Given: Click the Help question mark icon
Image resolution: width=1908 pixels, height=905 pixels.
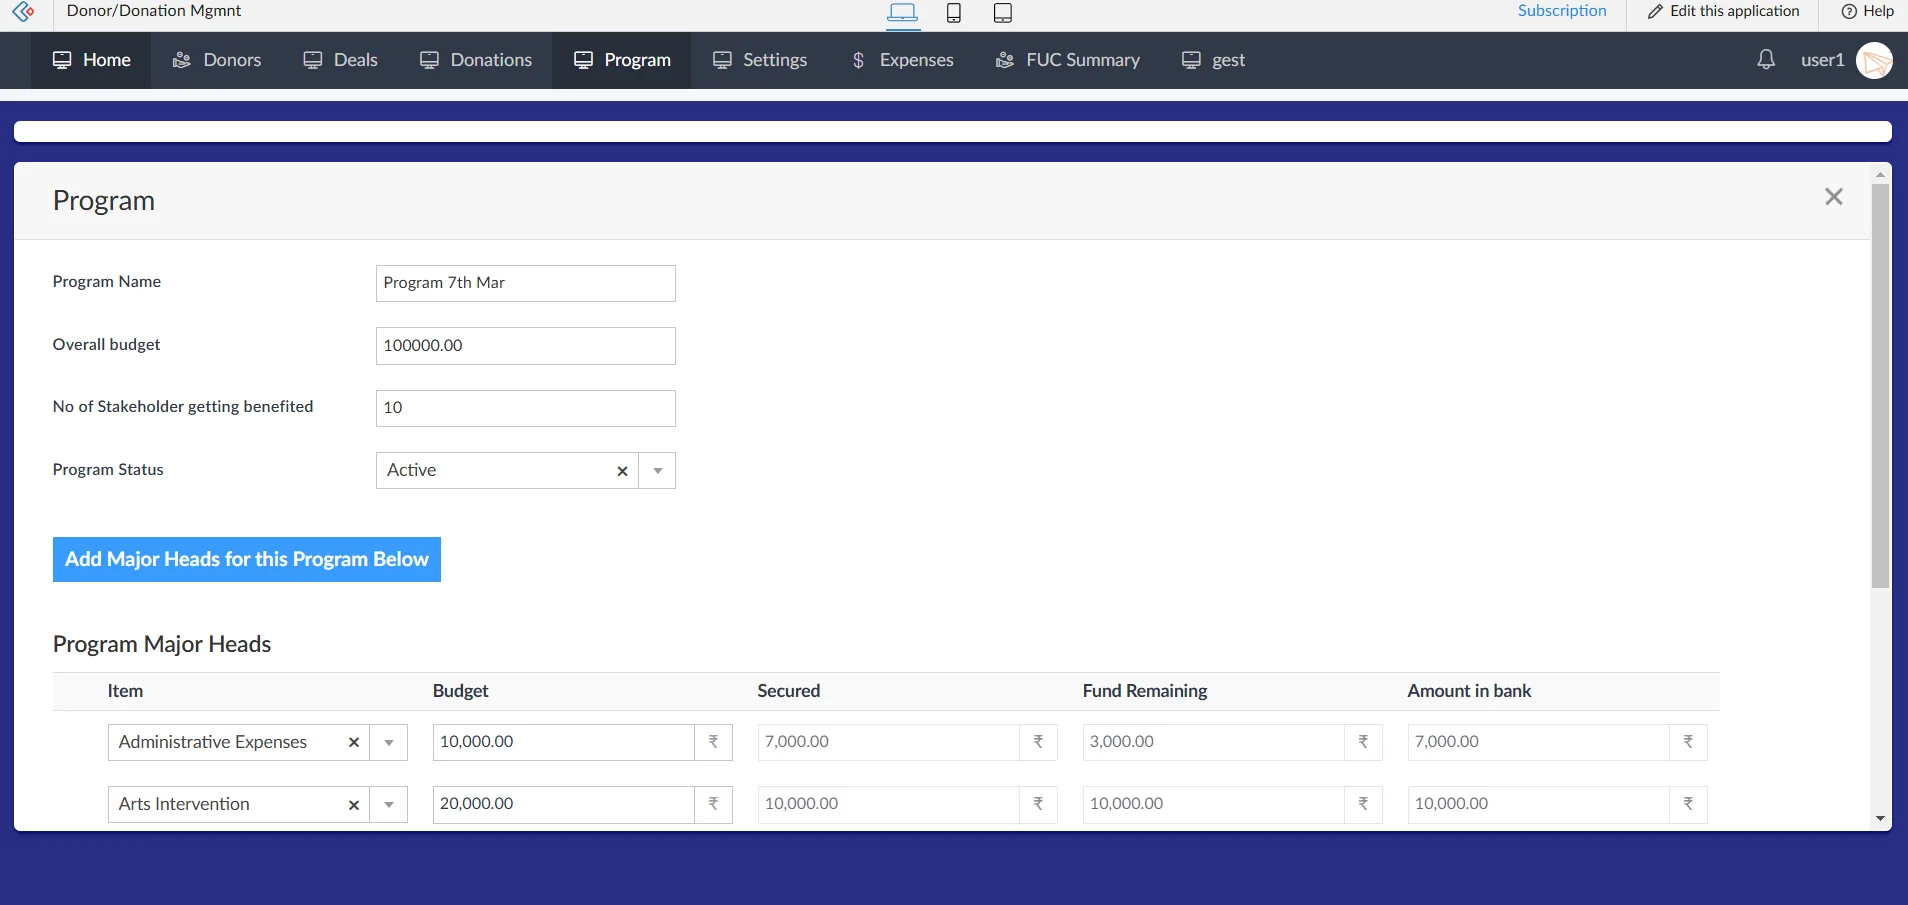Looking at the screenshot, I should pos(1849,11).
